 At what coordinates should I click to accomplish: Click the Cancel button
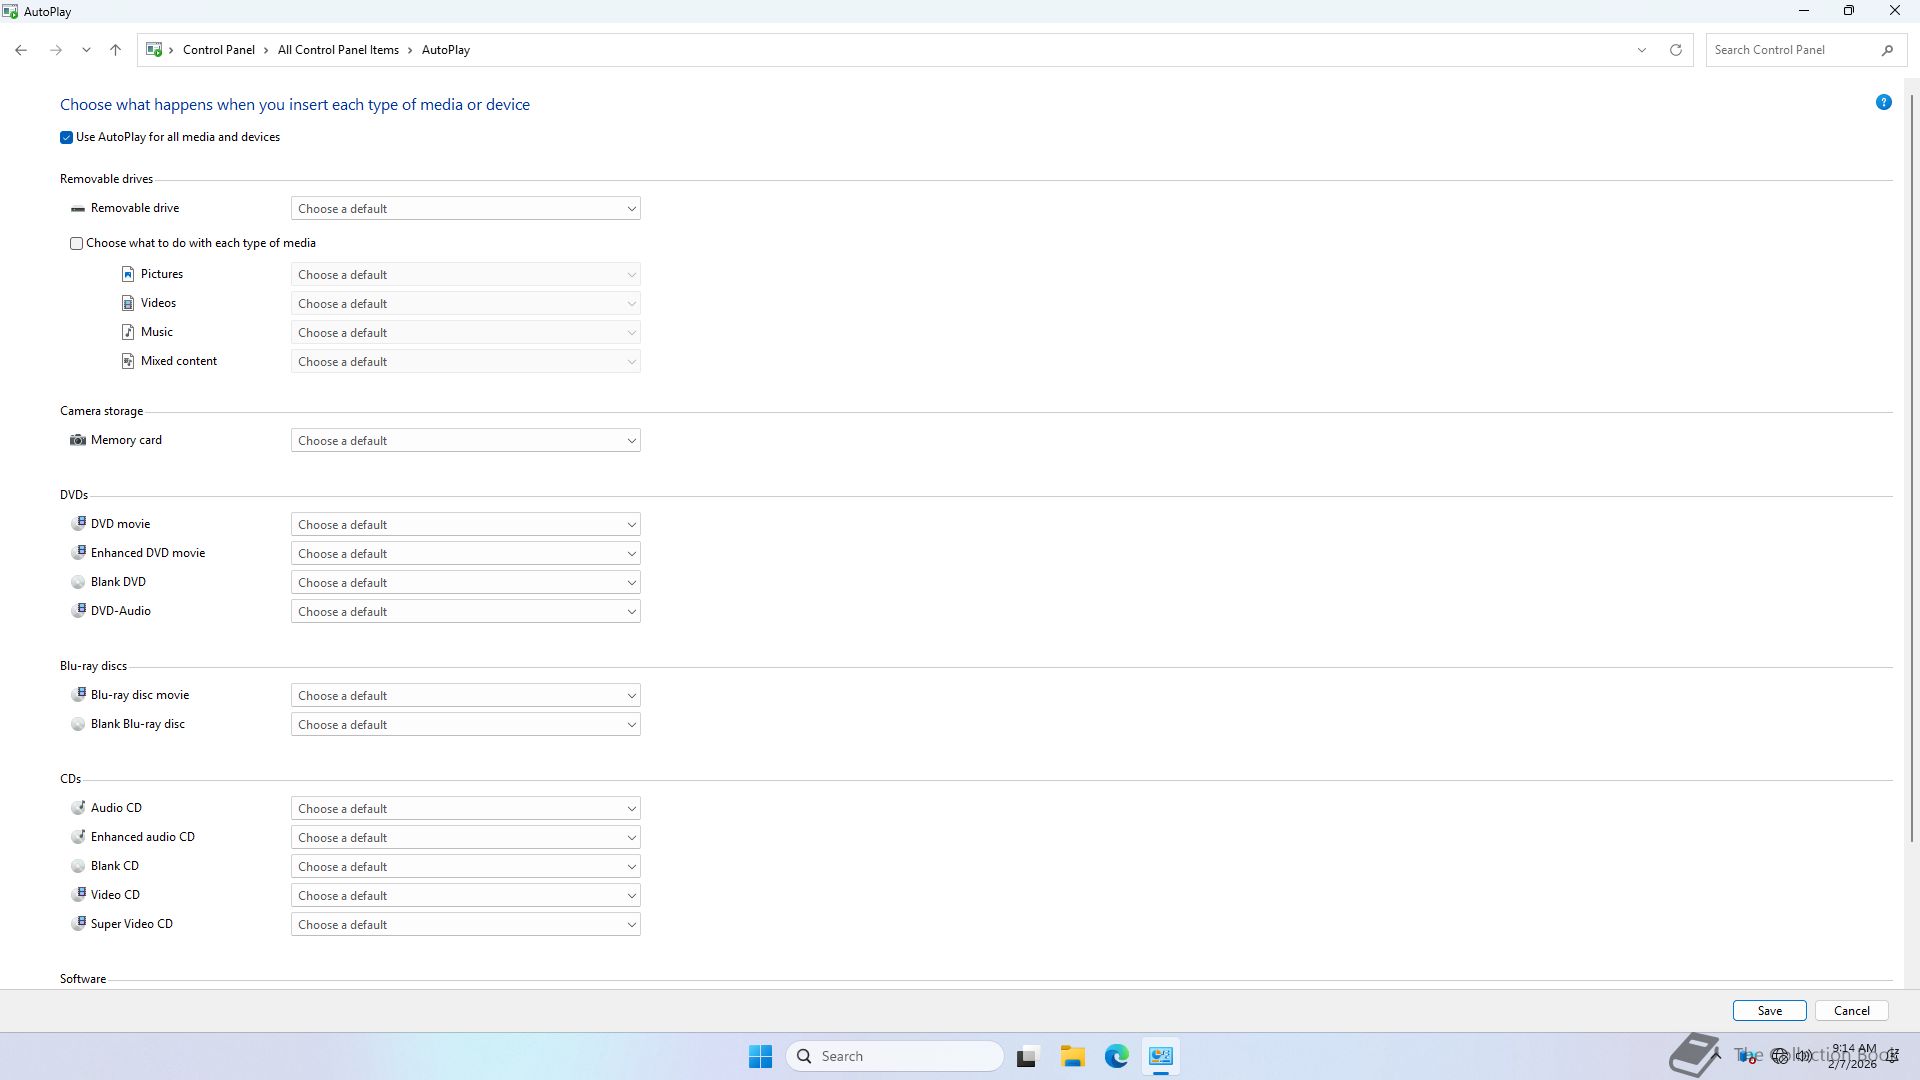click(1851, 1011)
